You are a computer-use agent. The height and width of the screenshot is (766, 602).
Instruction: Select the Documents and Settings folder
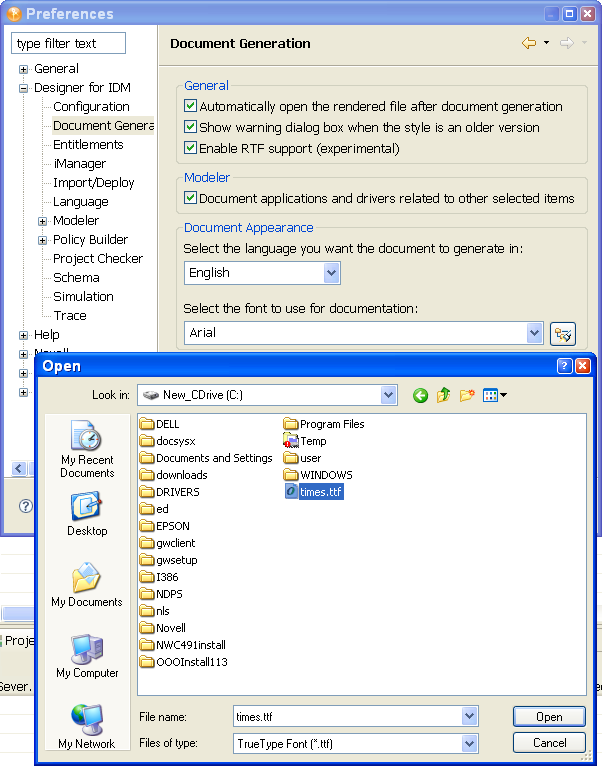(206, 458)
